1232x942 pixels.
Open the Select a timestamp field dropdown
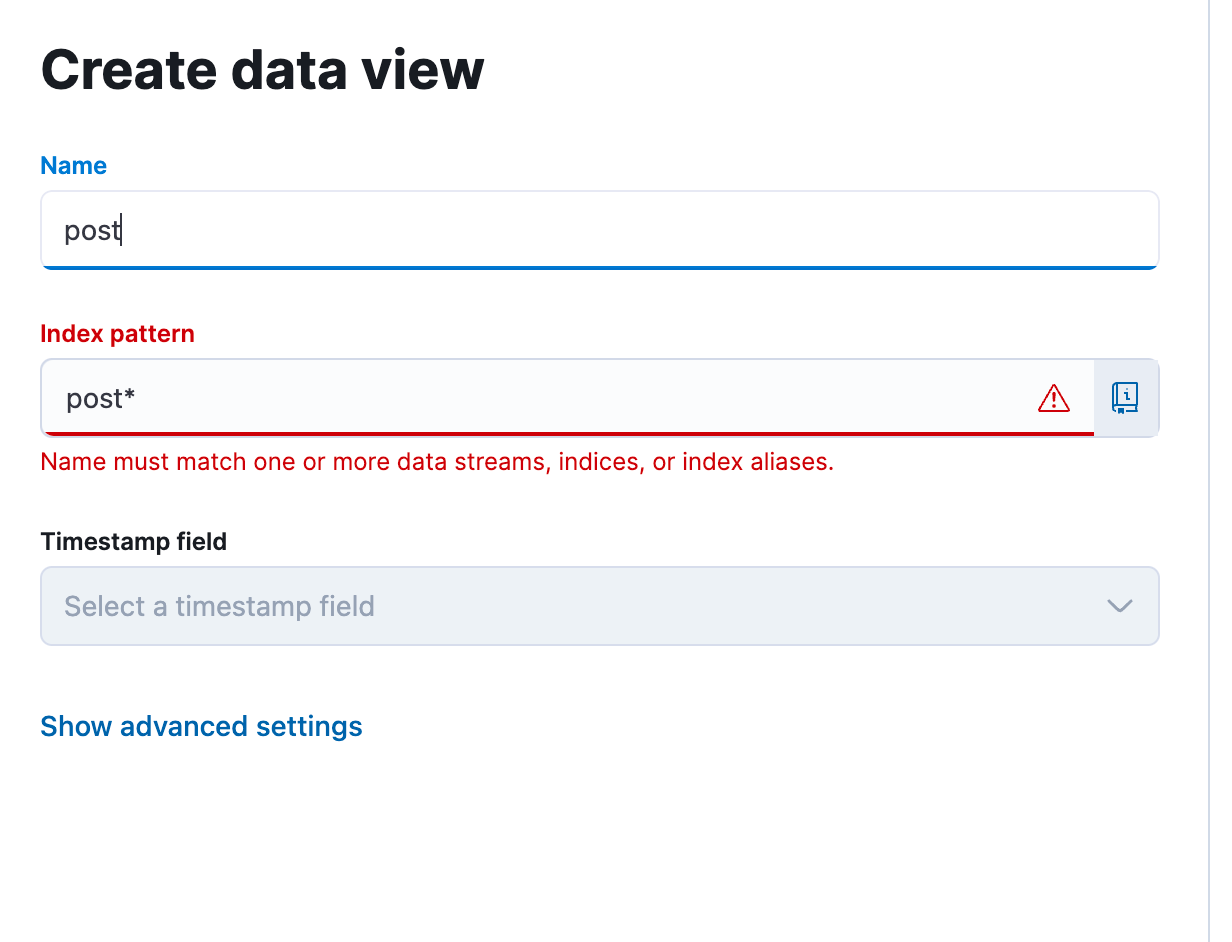598,606
